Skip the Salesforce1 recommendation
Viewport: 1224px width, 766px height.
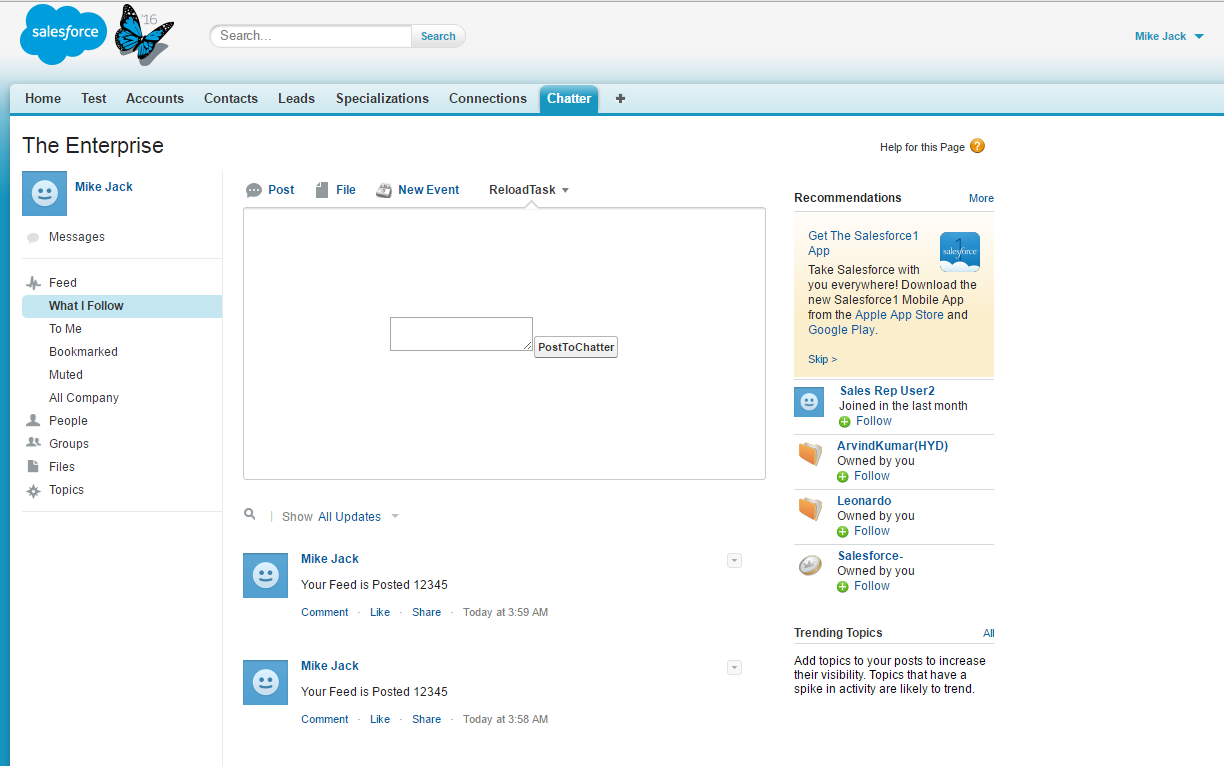click(x=822, y=359)
